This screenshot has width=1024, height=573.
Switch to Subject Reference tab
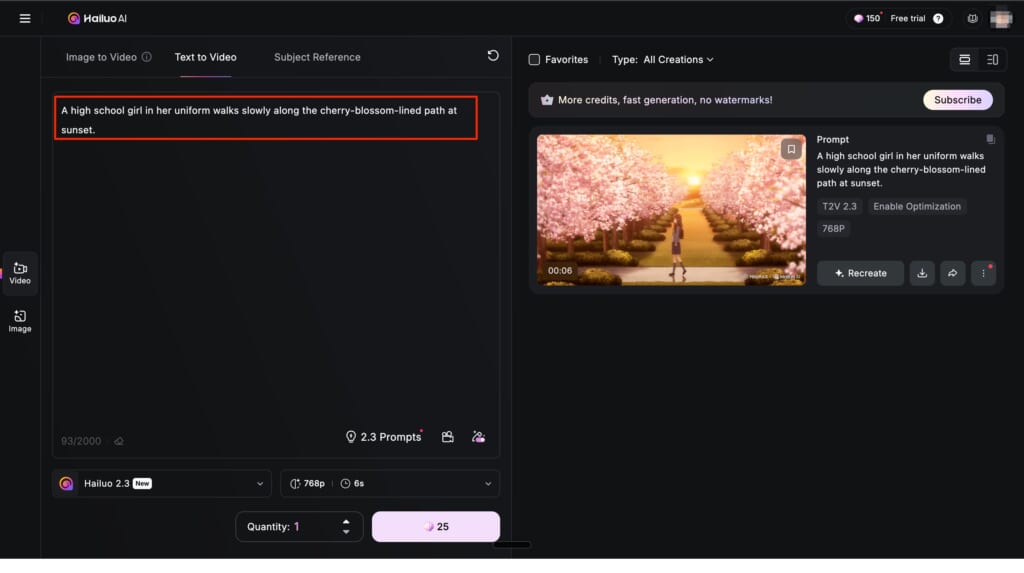tap(317, 57)
